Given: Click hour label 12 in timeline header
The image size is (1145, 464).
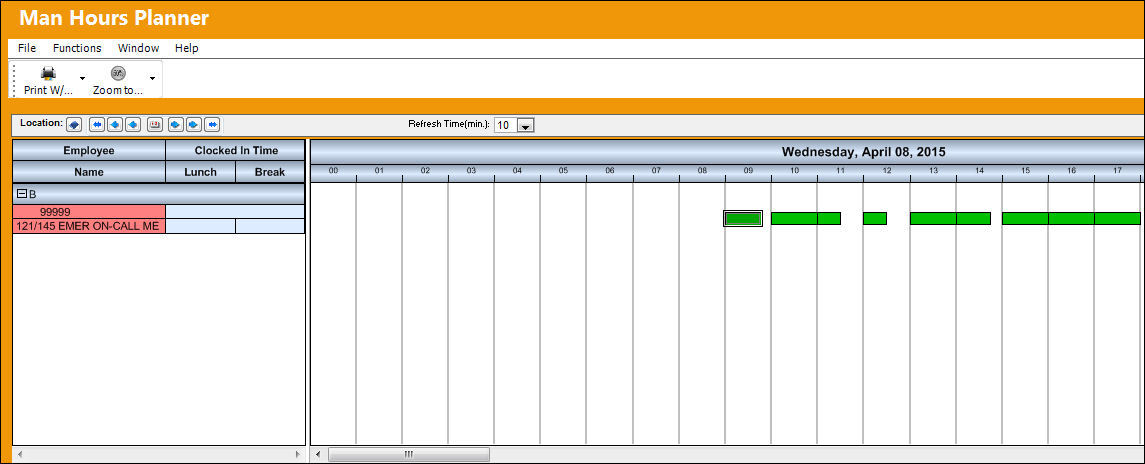Looking at the screenshot, I should [886, 171].
